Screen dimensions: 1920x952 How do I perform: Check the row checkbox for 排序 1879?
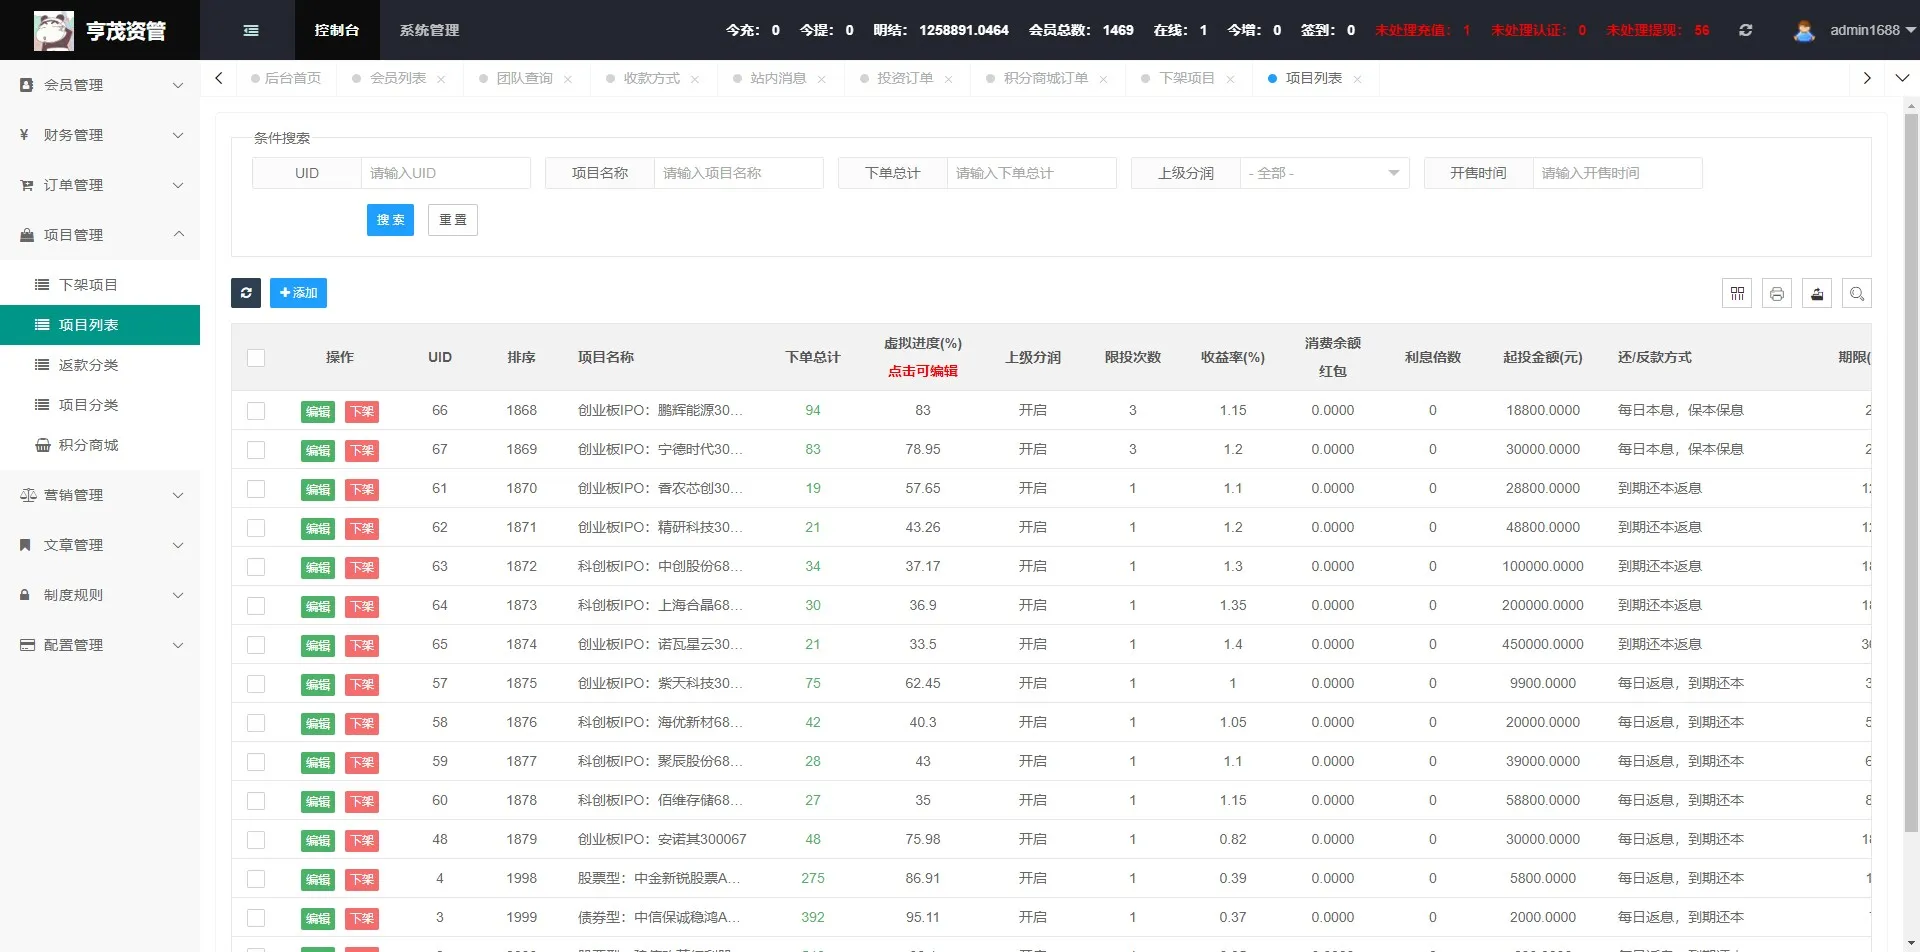pyautogui.click(x=256, y=840)
